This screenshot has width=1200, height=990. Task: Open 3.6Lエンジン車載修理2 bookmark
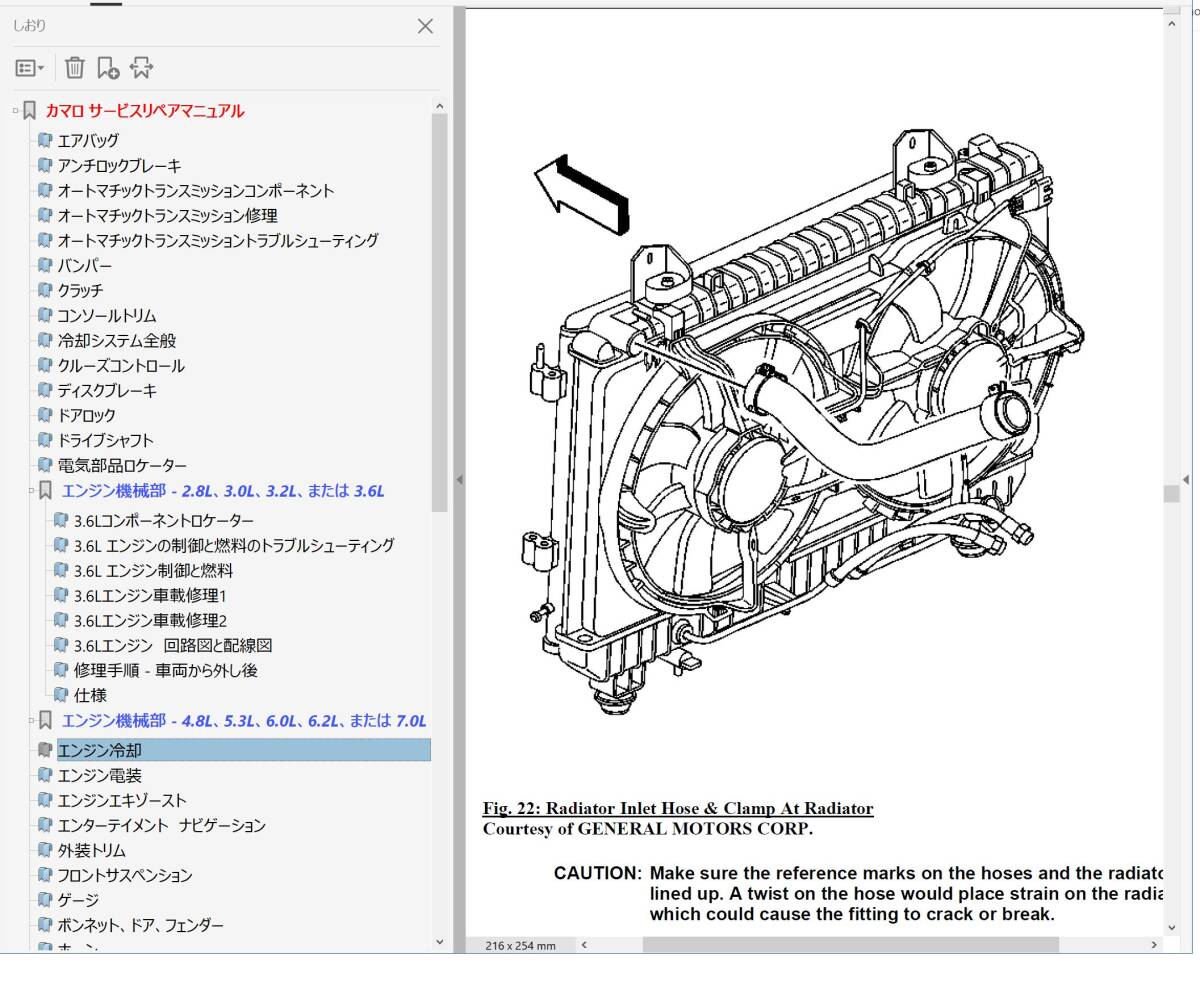click(151, 620)
